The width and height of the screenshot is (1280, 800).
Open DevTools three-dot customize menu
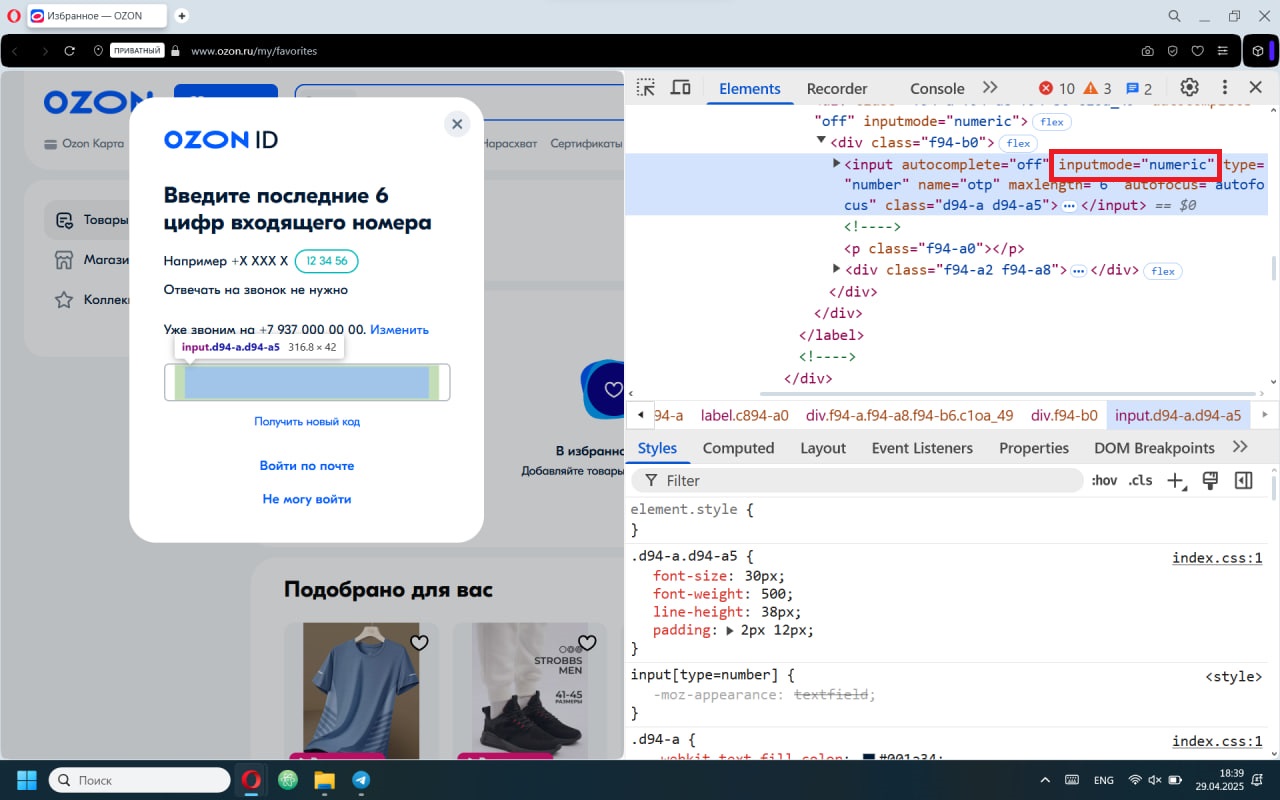(1224, 88)
